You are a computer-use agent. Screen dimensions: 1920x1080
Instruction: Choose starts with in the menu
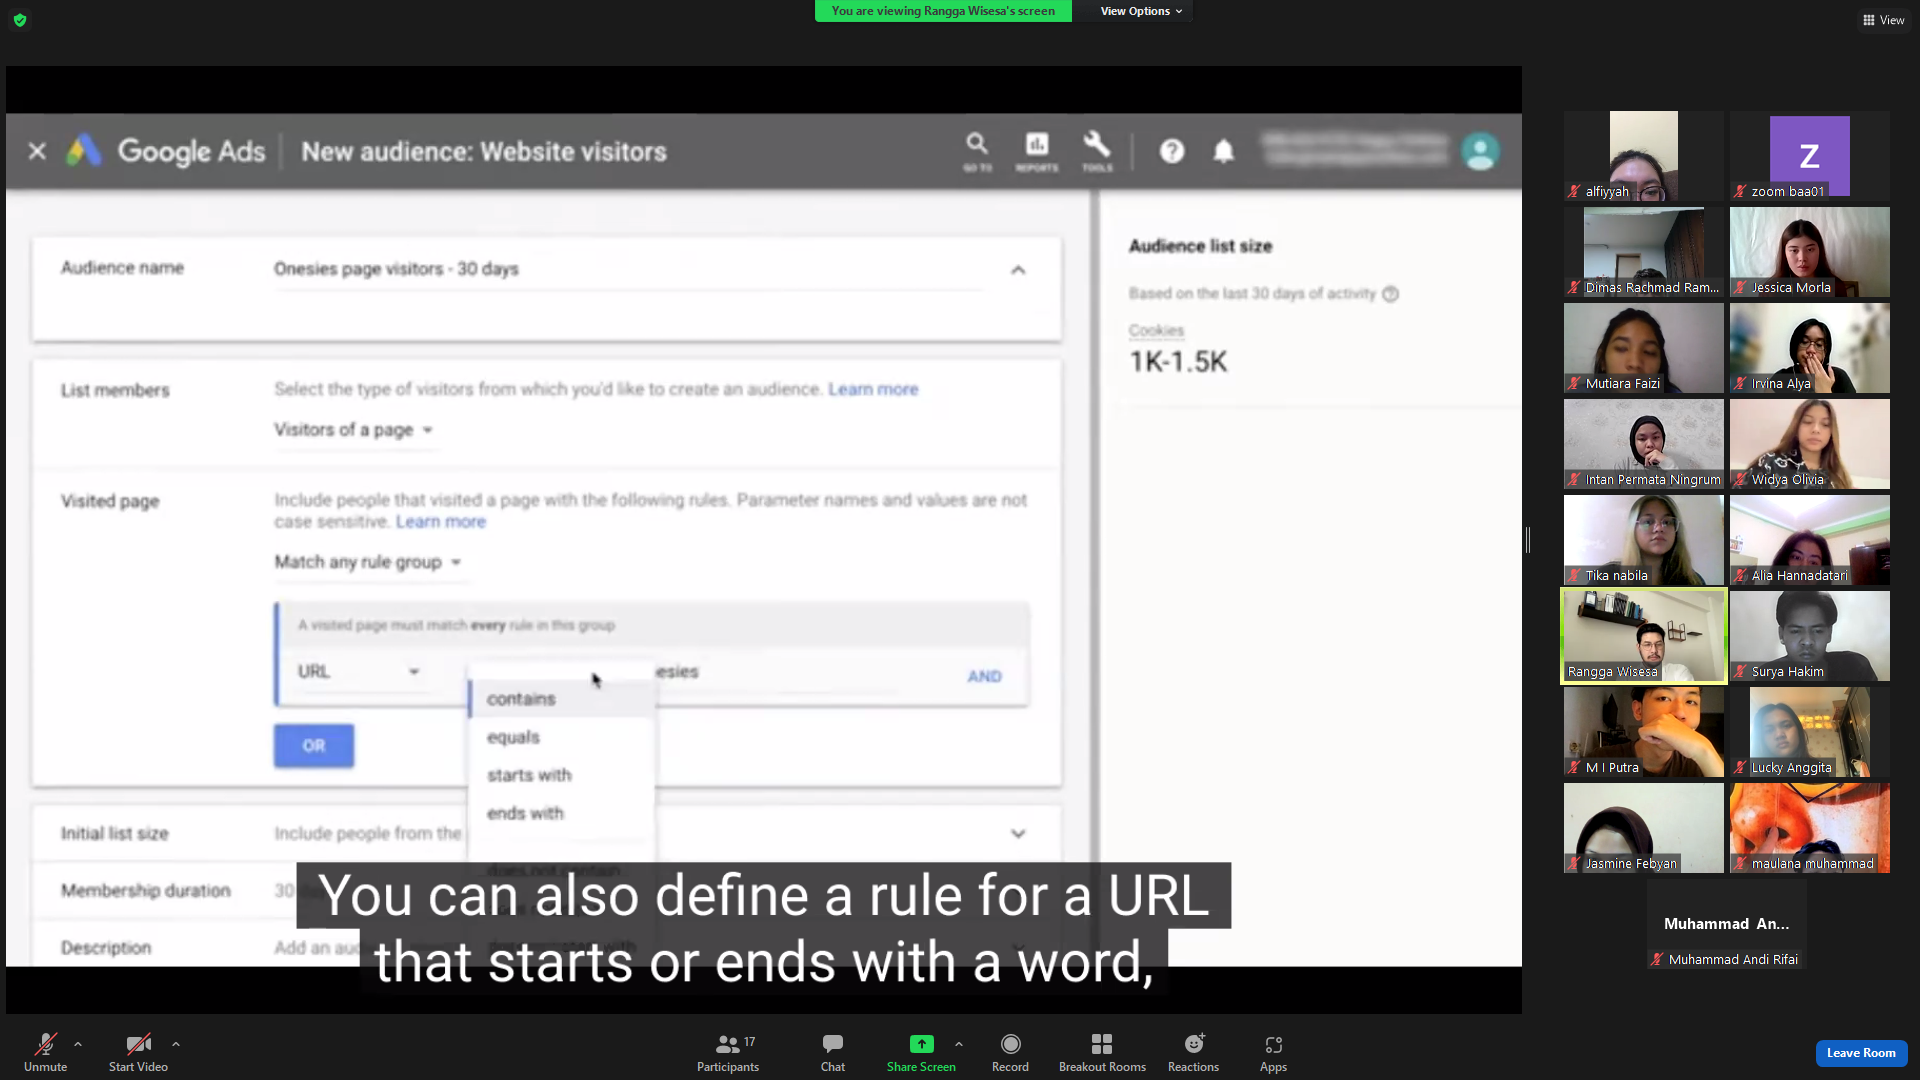(x=561, y=775)
